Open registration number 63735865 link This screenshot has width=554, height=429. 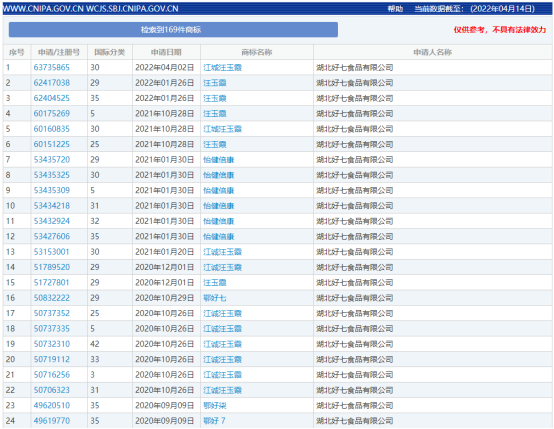pyautogui.click(x=52, y=67)
